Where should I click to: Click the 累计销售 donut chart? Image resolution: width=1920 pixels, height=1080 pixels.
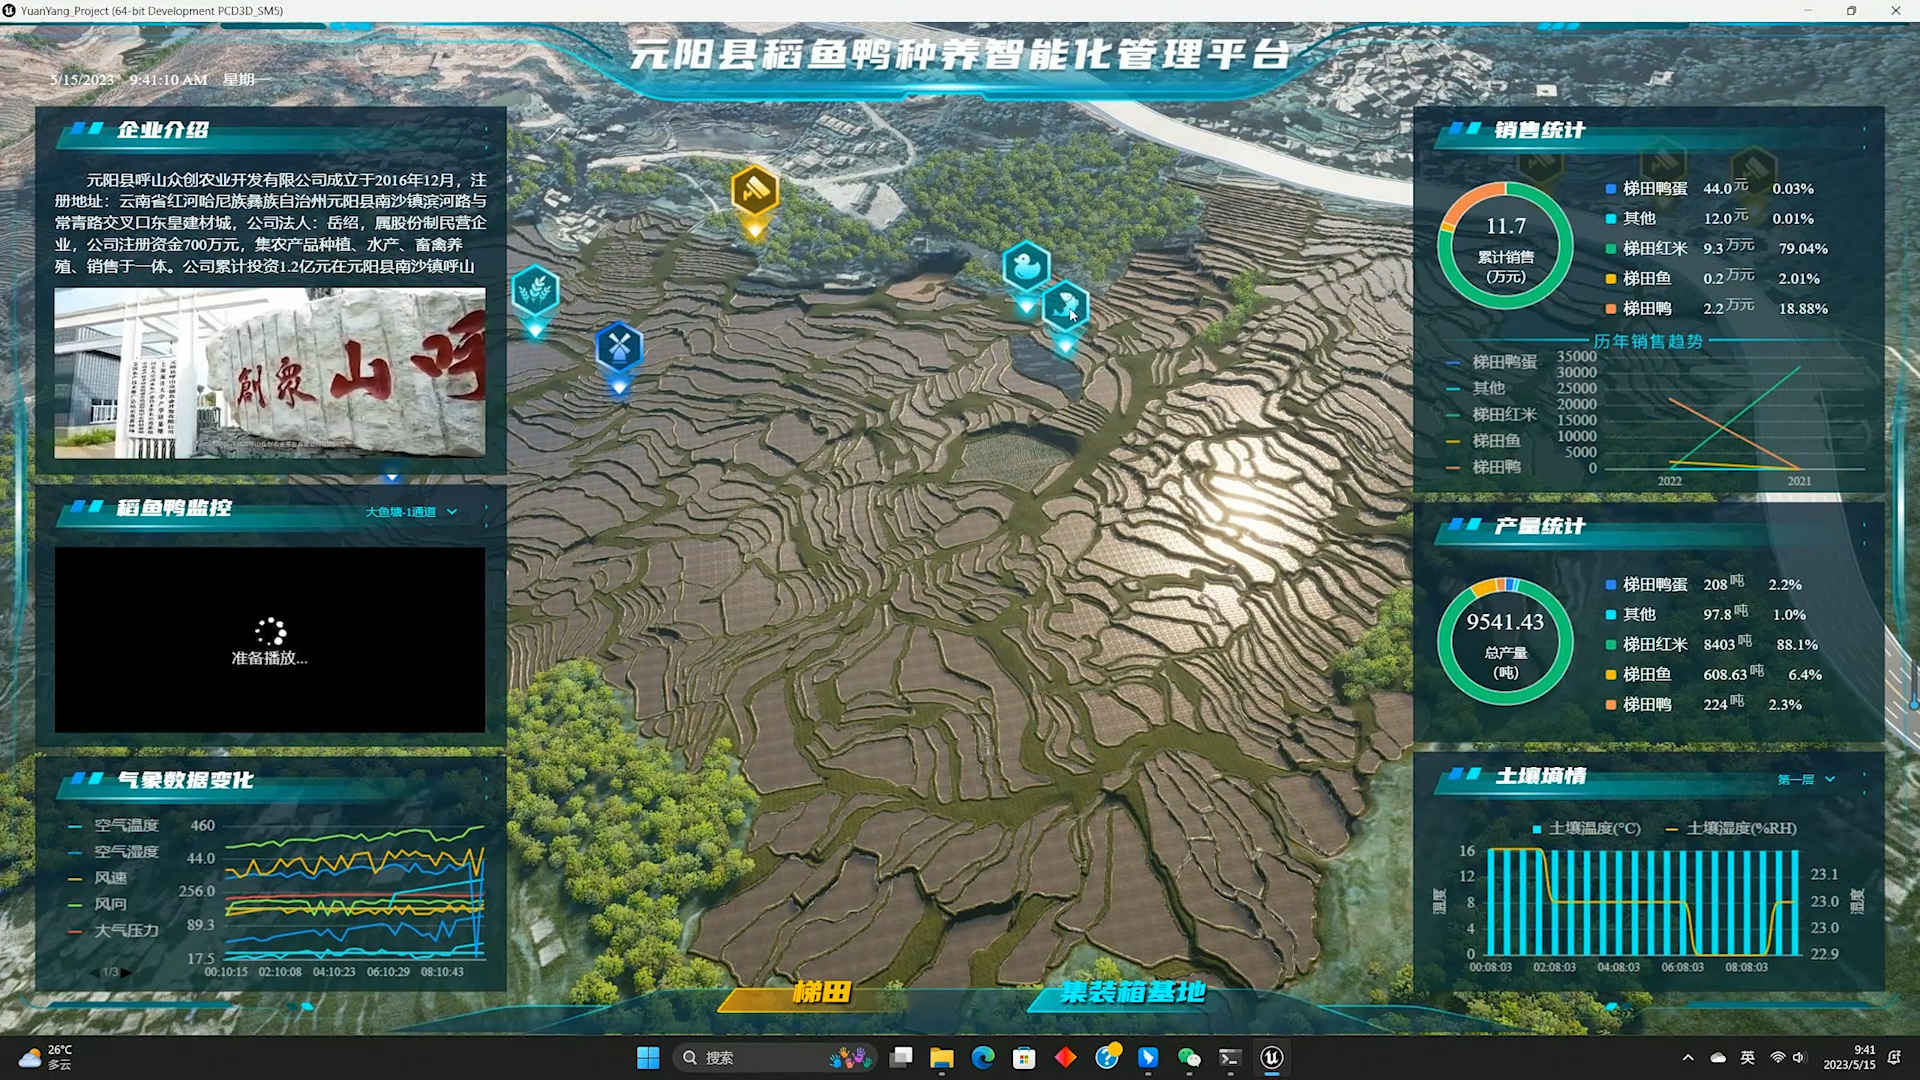click(x=1505, y=246)
